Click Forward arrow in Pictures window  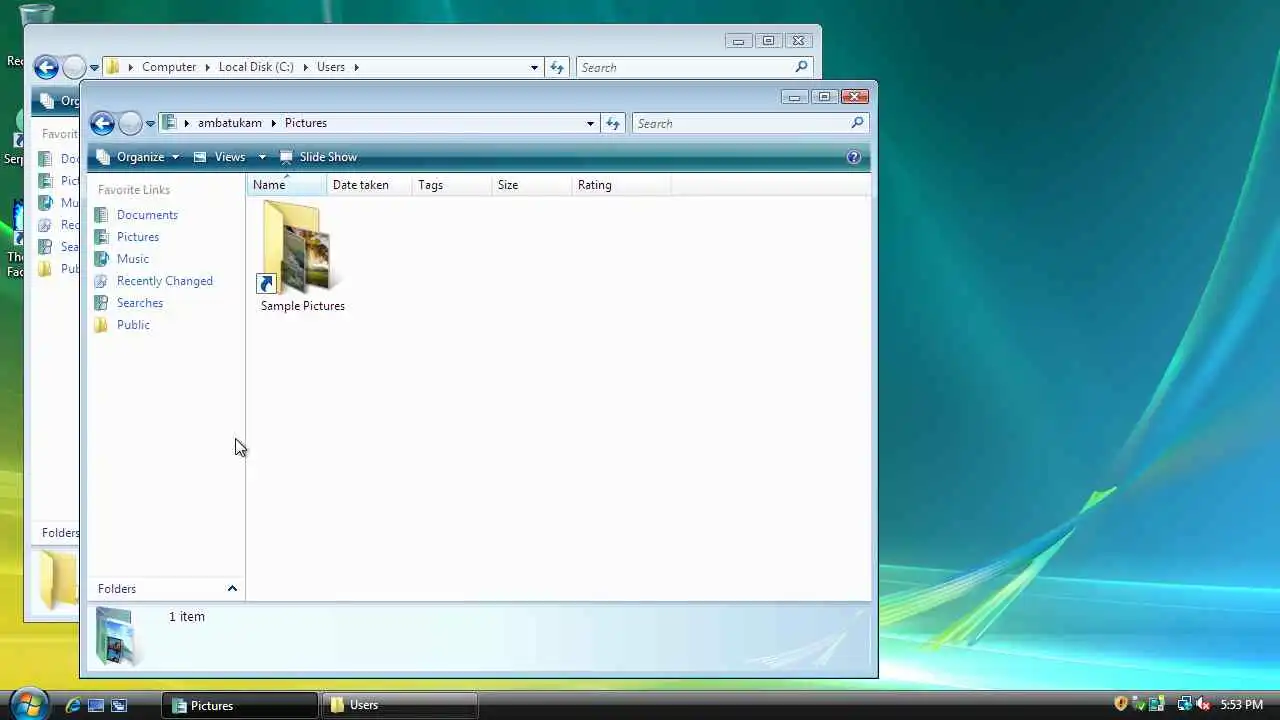click(130, 123)
